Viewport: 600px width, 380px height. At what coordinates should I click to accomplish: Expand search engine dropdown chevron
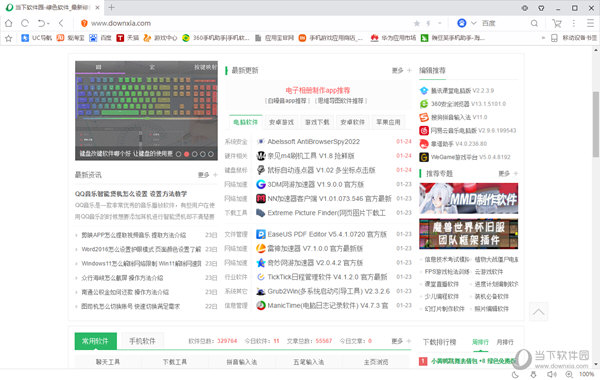coord(473,23)
